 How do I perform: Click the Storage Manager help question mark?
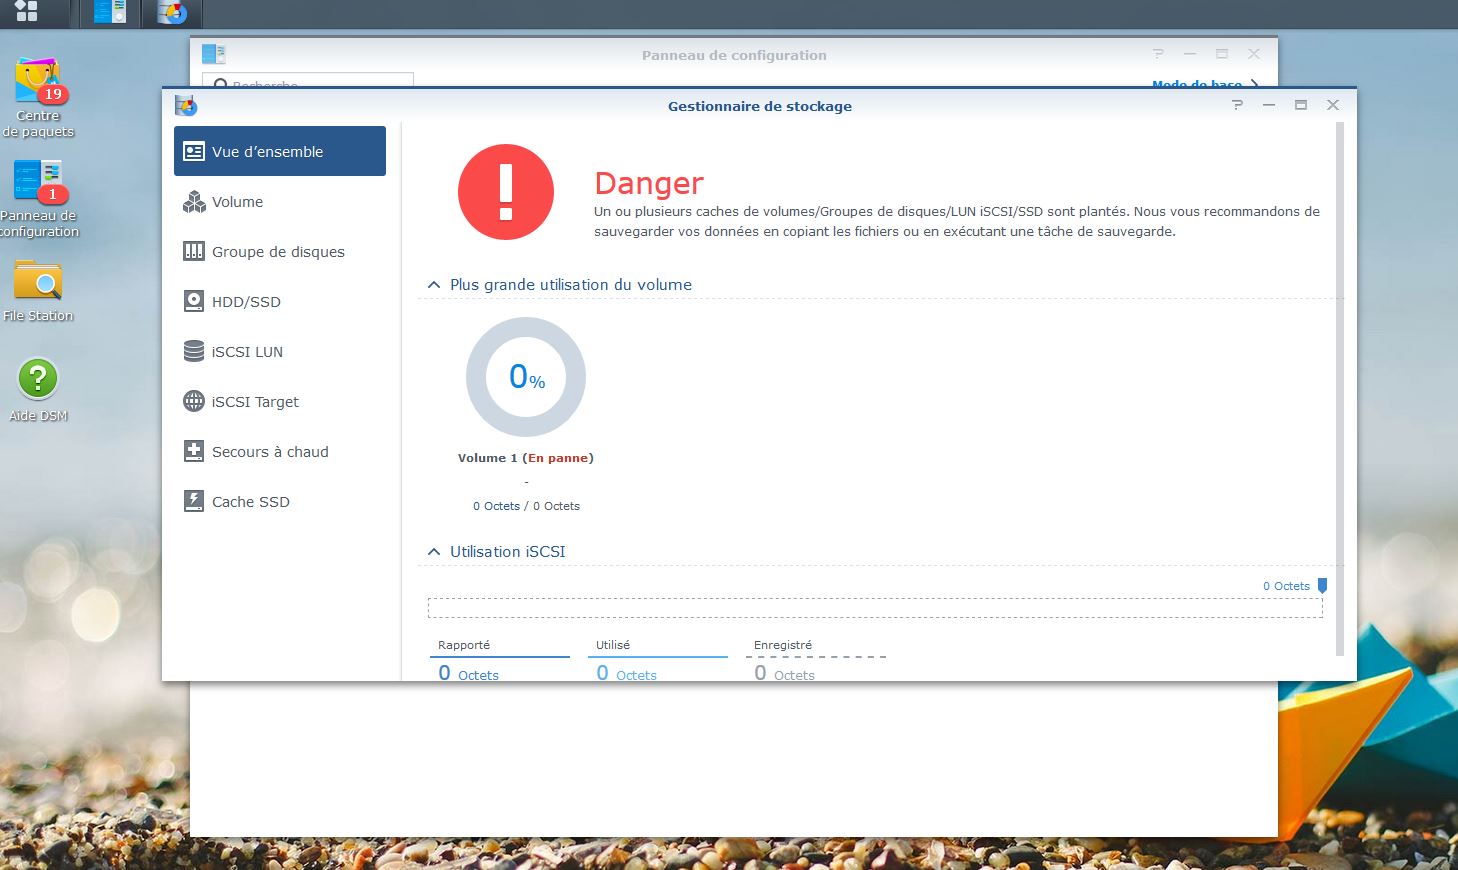click(x=1237, y=105)
